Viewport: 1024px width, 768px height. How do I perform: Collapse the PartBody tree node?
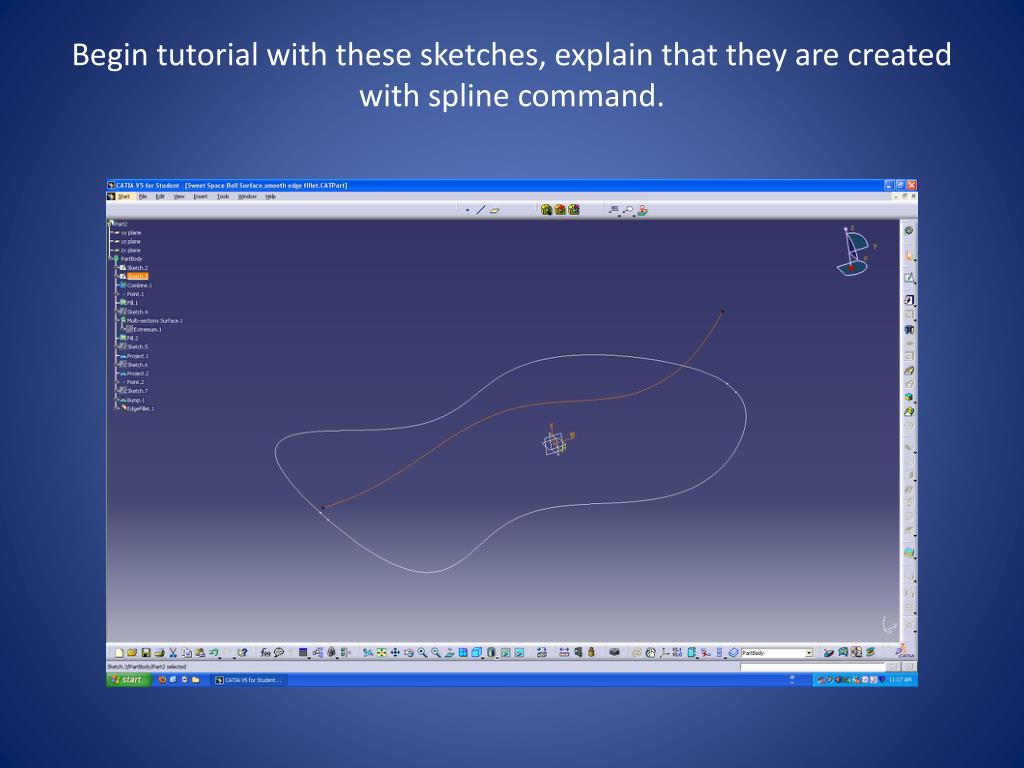pyautogui.click(x=110, y=259)
